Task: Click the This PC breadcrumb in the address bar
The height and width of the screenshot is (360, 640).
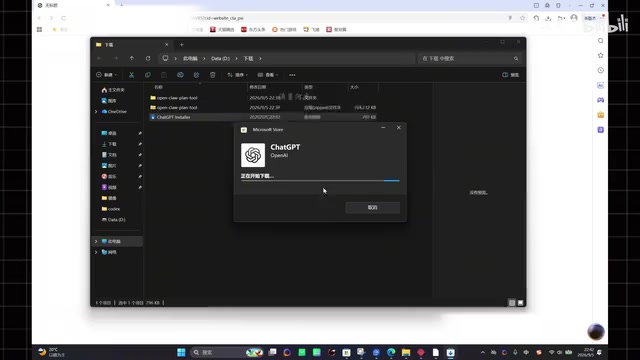Action: point(190,58)
